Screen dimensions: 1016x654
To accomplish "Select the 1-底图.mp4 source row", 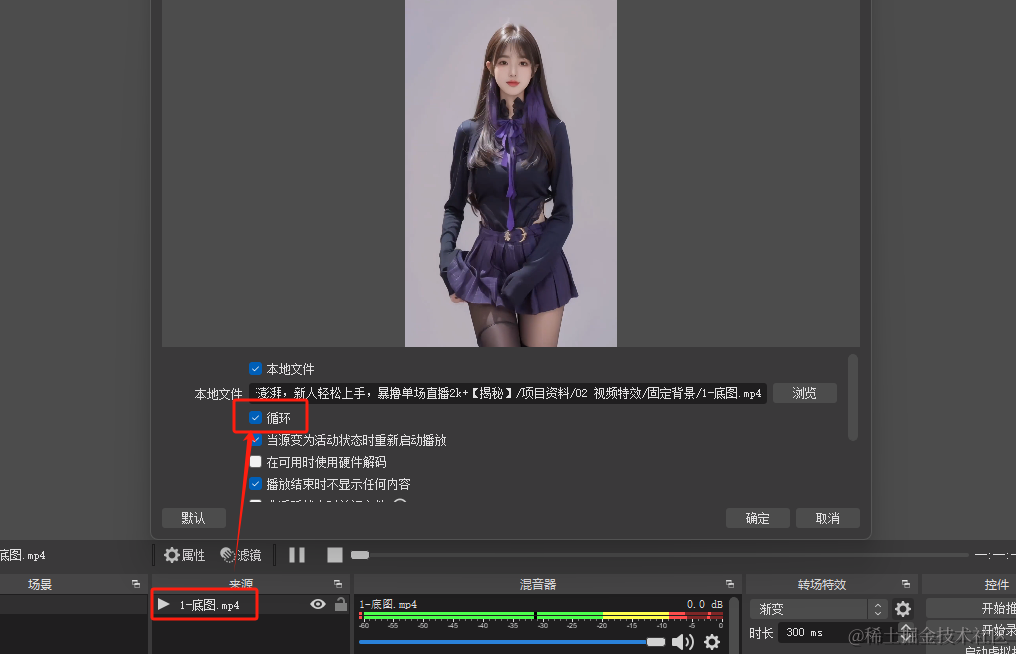I will (250, 604).
